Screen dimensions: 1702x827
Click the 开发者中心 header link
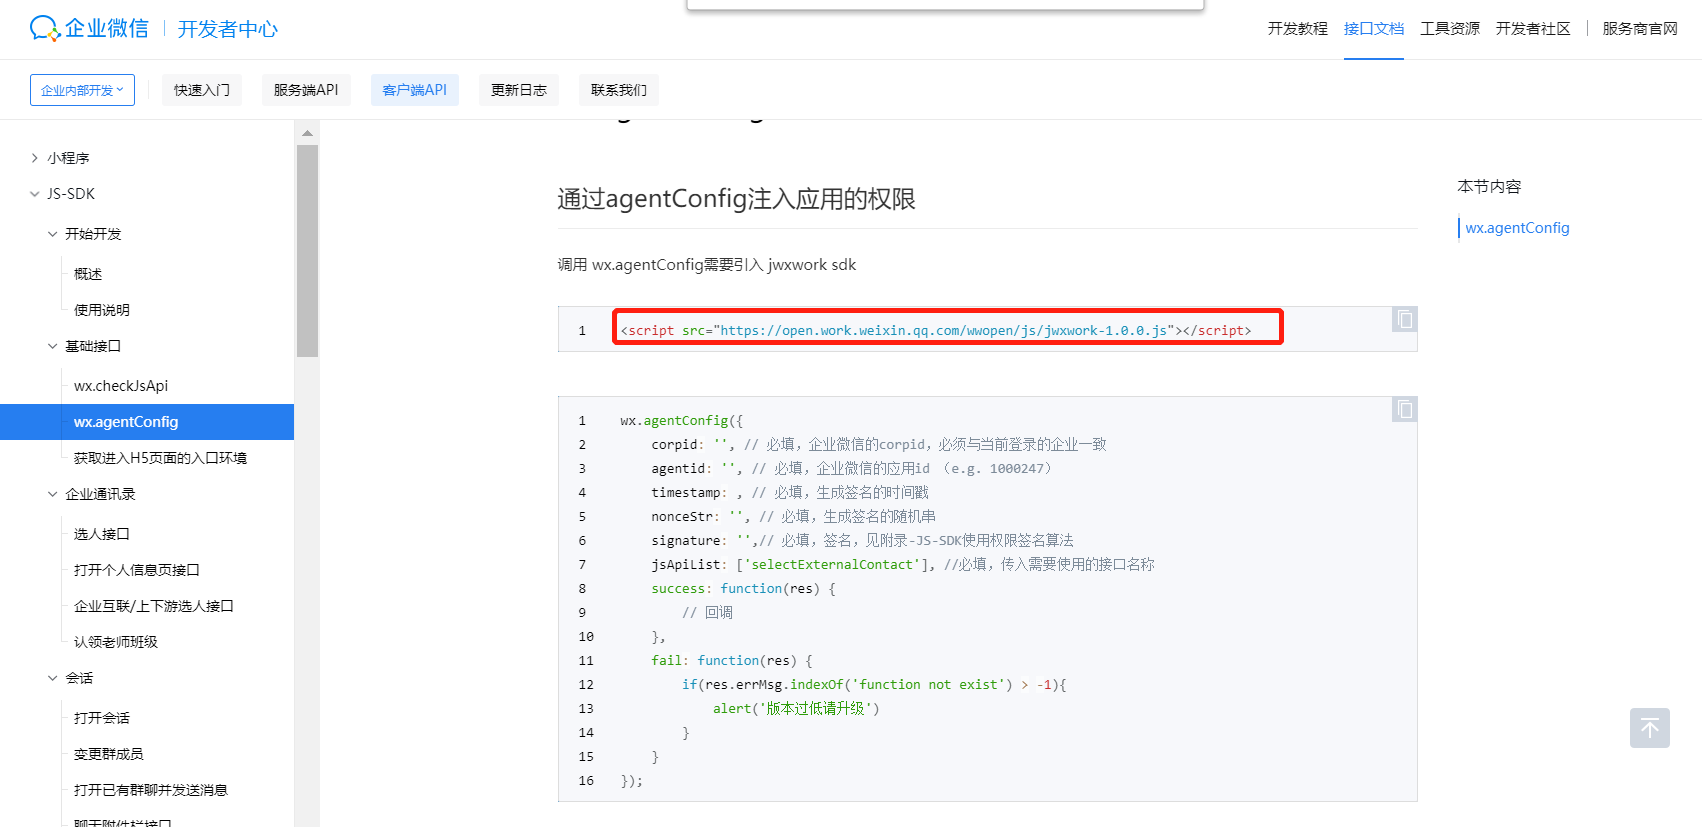pyautogui.click(x=228, y=29)
